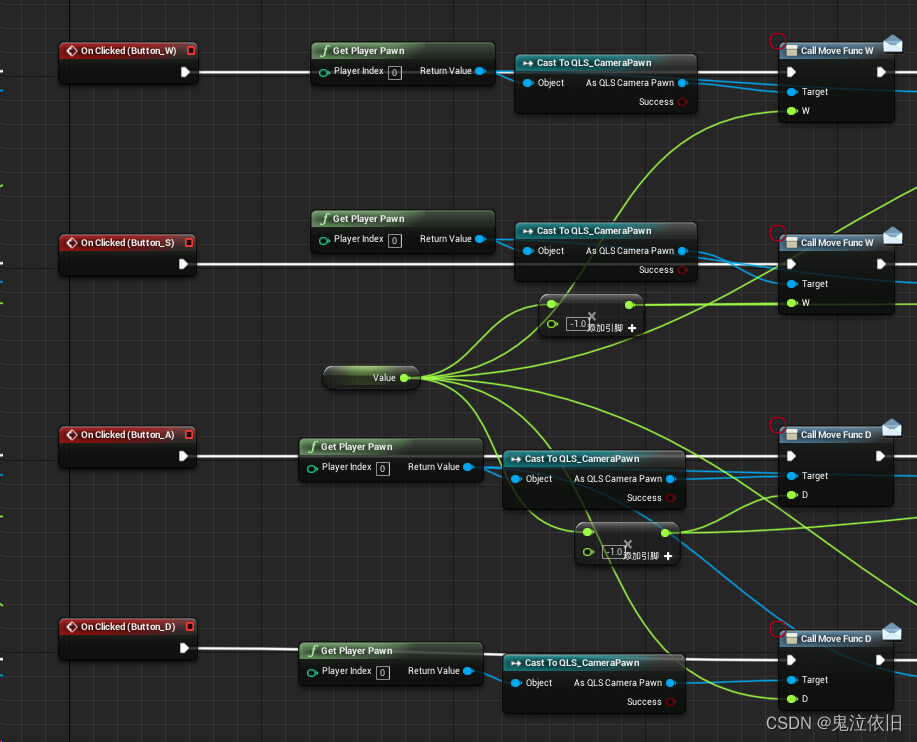Click the -1.0 value field on the lower multiply node
The height and width of the screenshot is (742, 917).
[x=614, y=550]
